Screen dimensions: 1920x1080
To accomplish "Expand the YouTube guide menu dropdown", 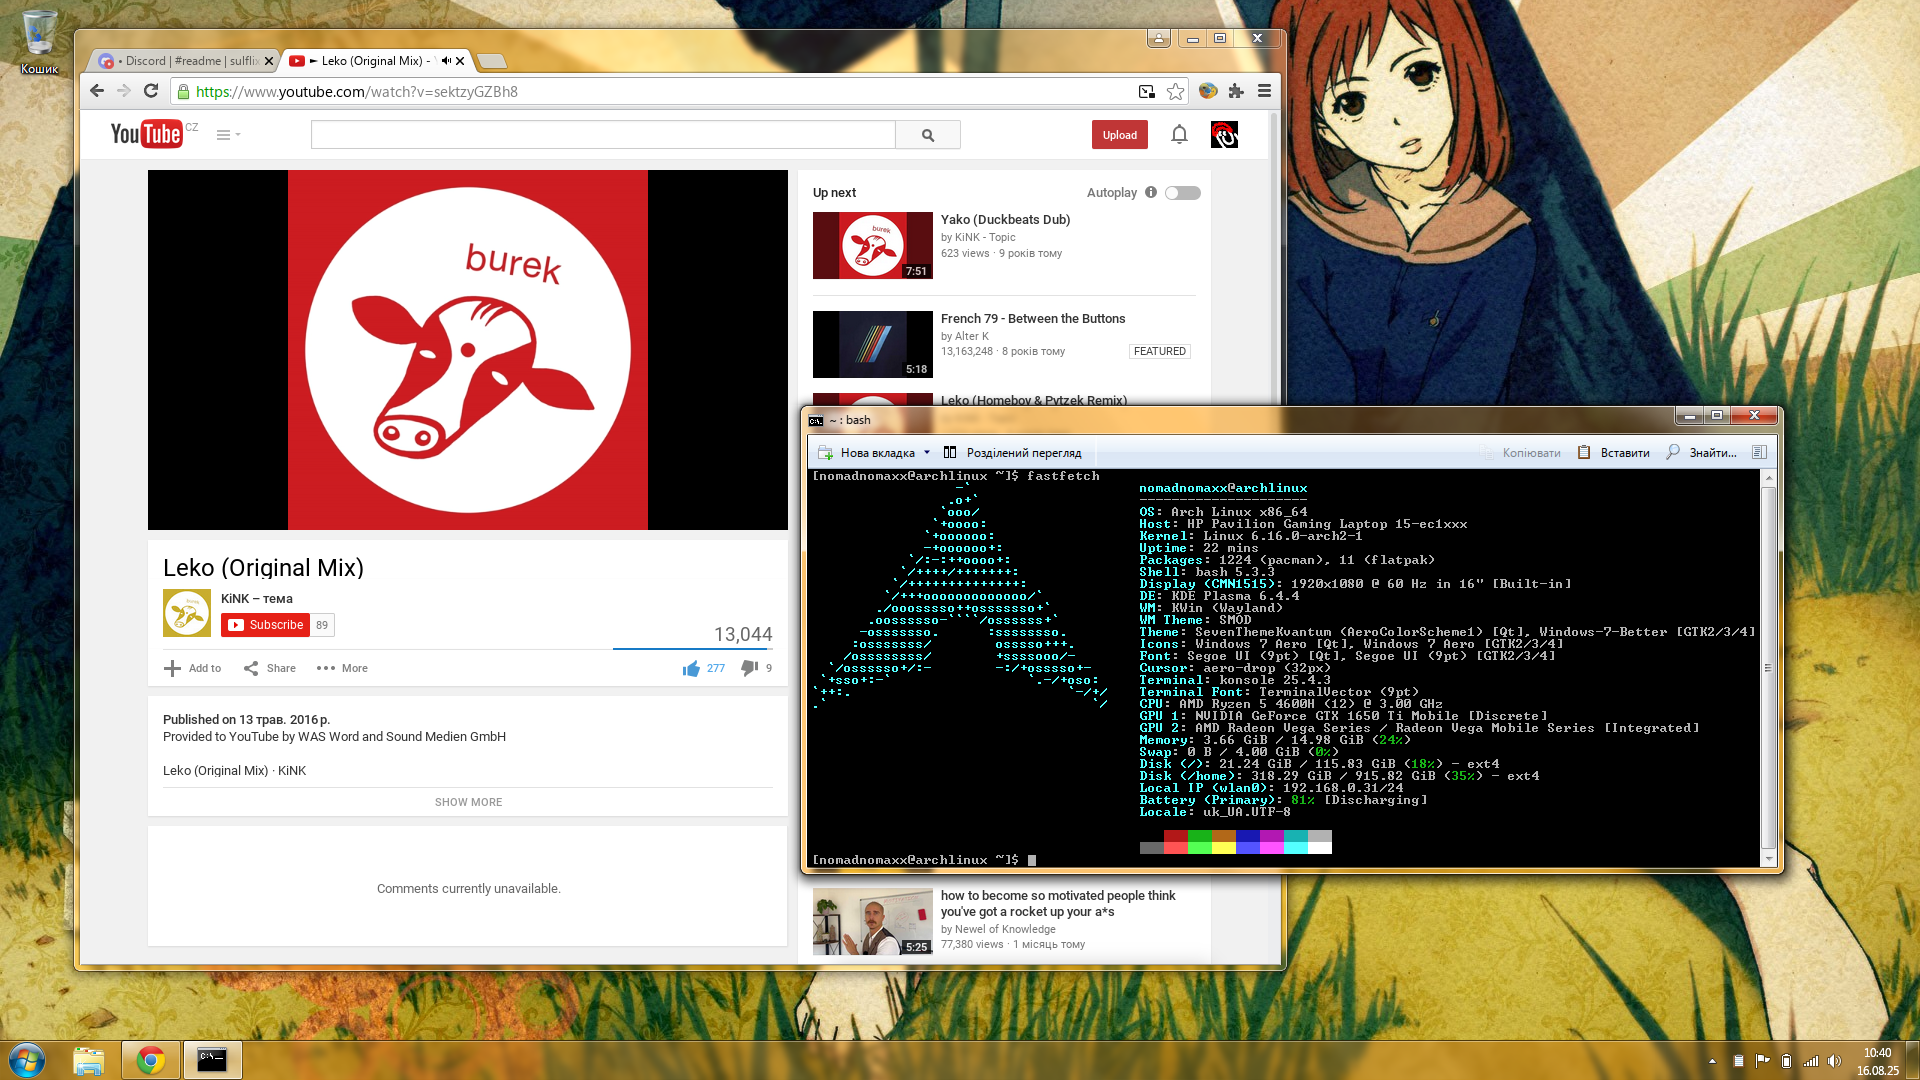I will point(228,135).
